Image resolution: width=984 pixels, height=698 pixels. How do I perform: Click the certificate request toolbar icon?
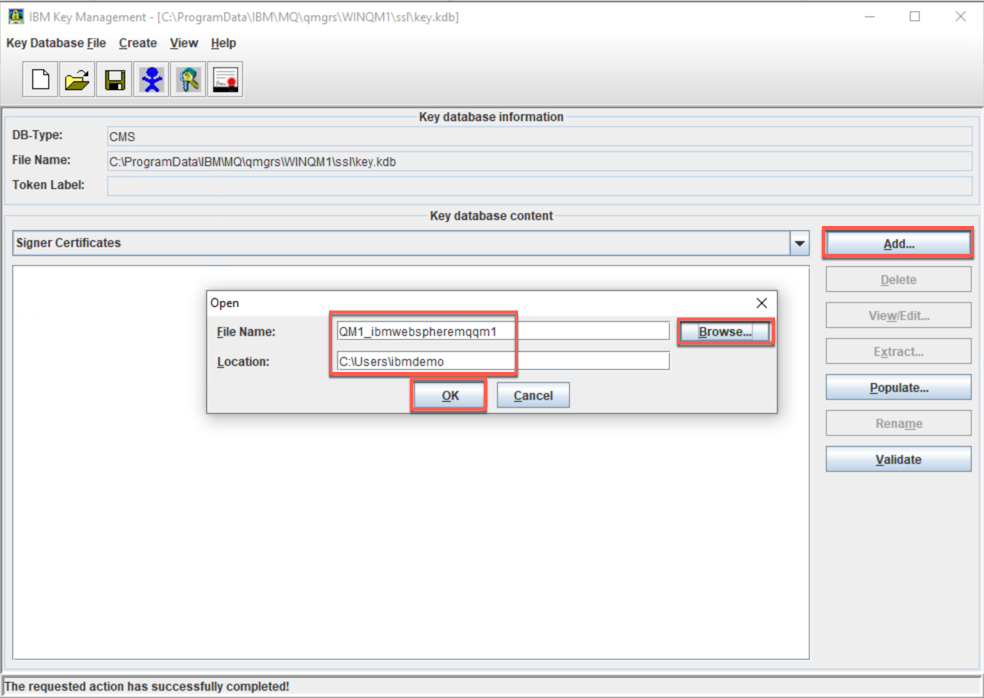click(225, 80)
